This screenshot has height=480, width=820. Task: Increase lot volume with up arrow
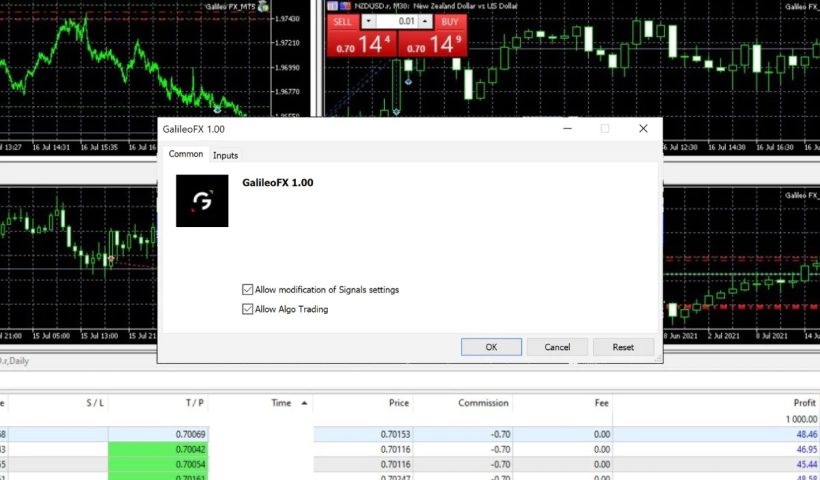425,21
